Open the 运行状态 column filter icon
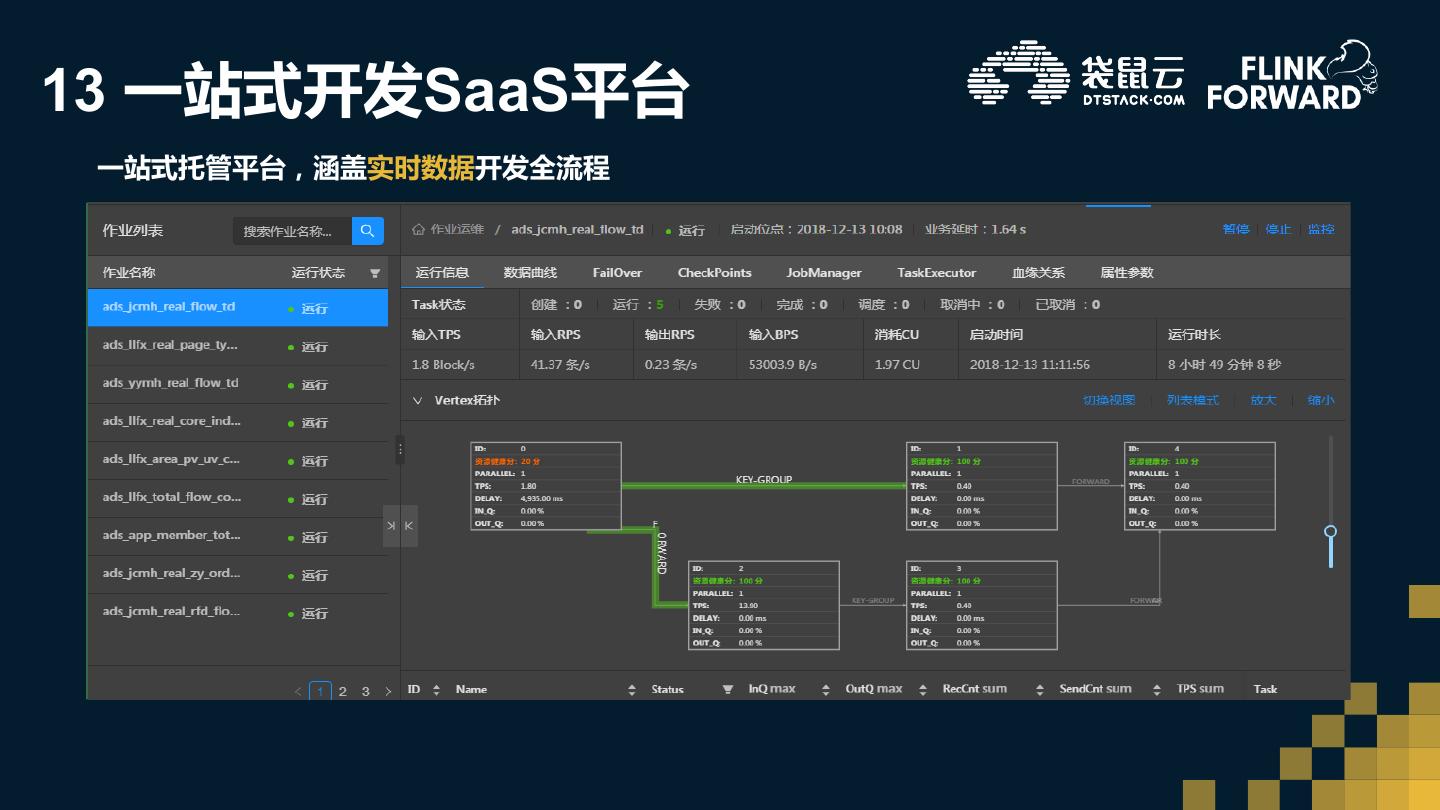This screenshot has width=1440, height=810. [375, 273]
